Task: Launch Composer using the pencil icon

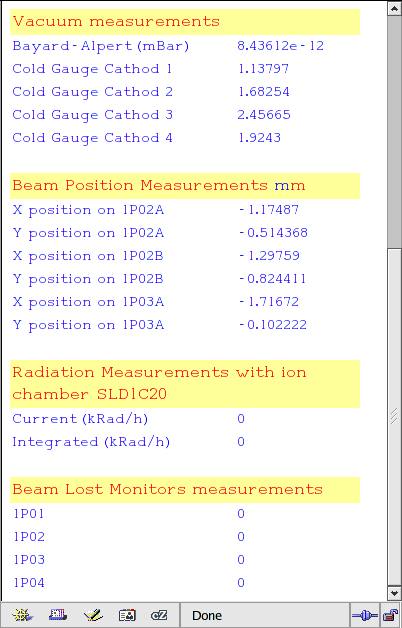Action: pos(93,615)
